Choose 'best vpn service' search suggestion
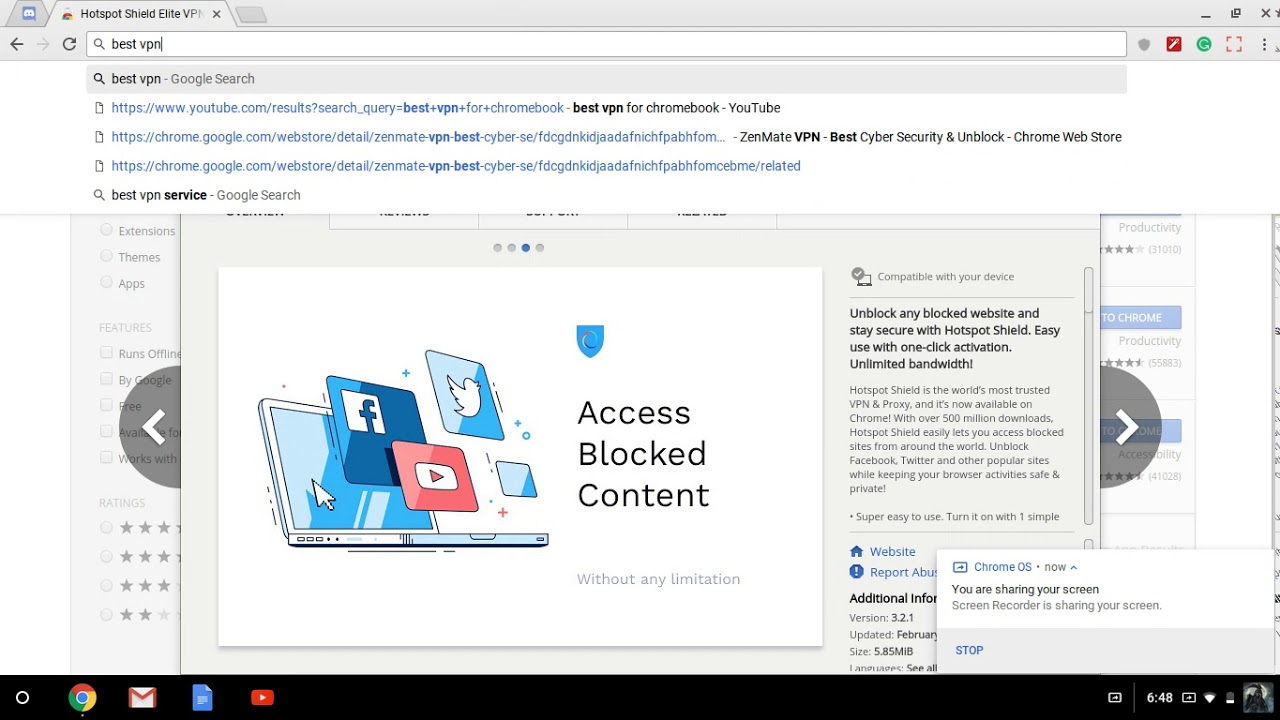 pos(606,195)
